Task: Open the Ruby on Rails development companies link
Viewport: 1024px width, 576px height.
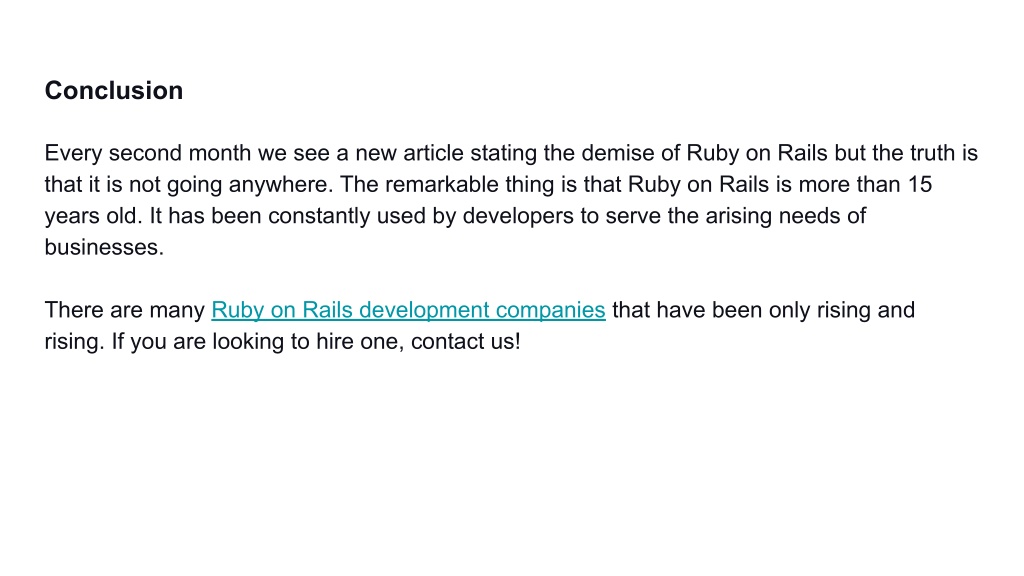Action: pyautogui.click(x=408, y=310)
